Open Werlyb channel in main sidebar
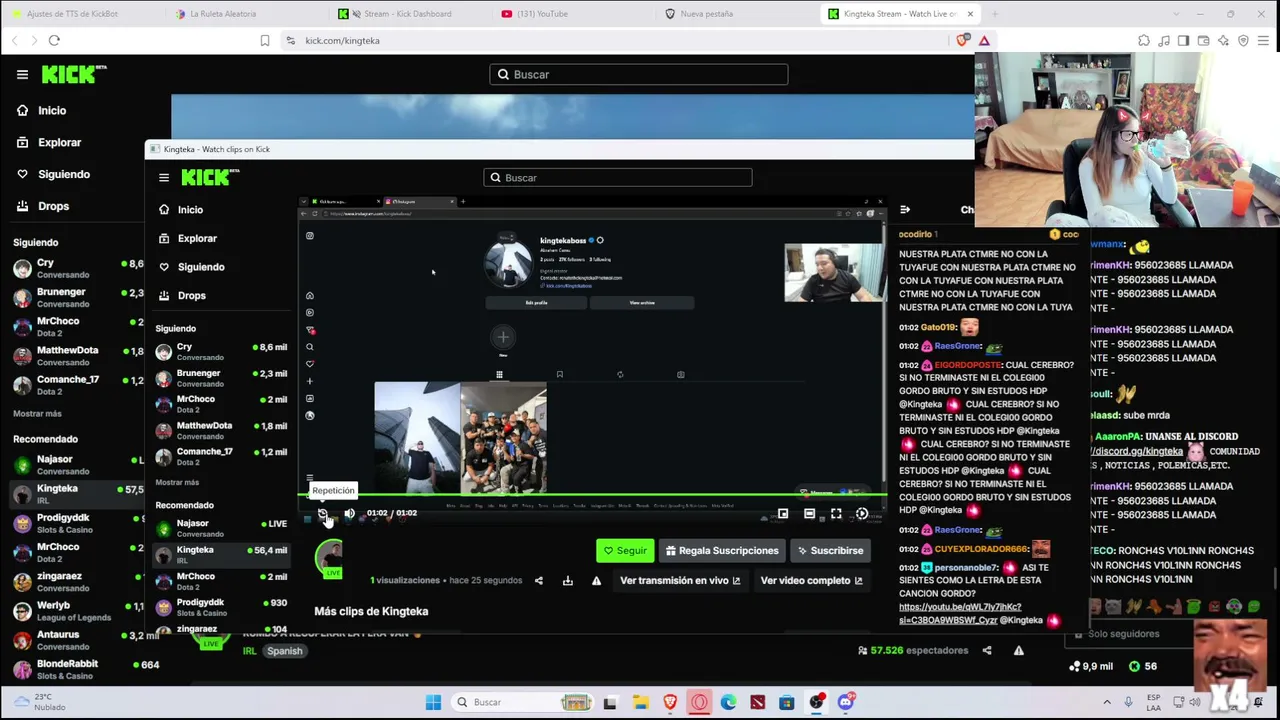This screenshot has height=720, width=1280. (78, 610)
